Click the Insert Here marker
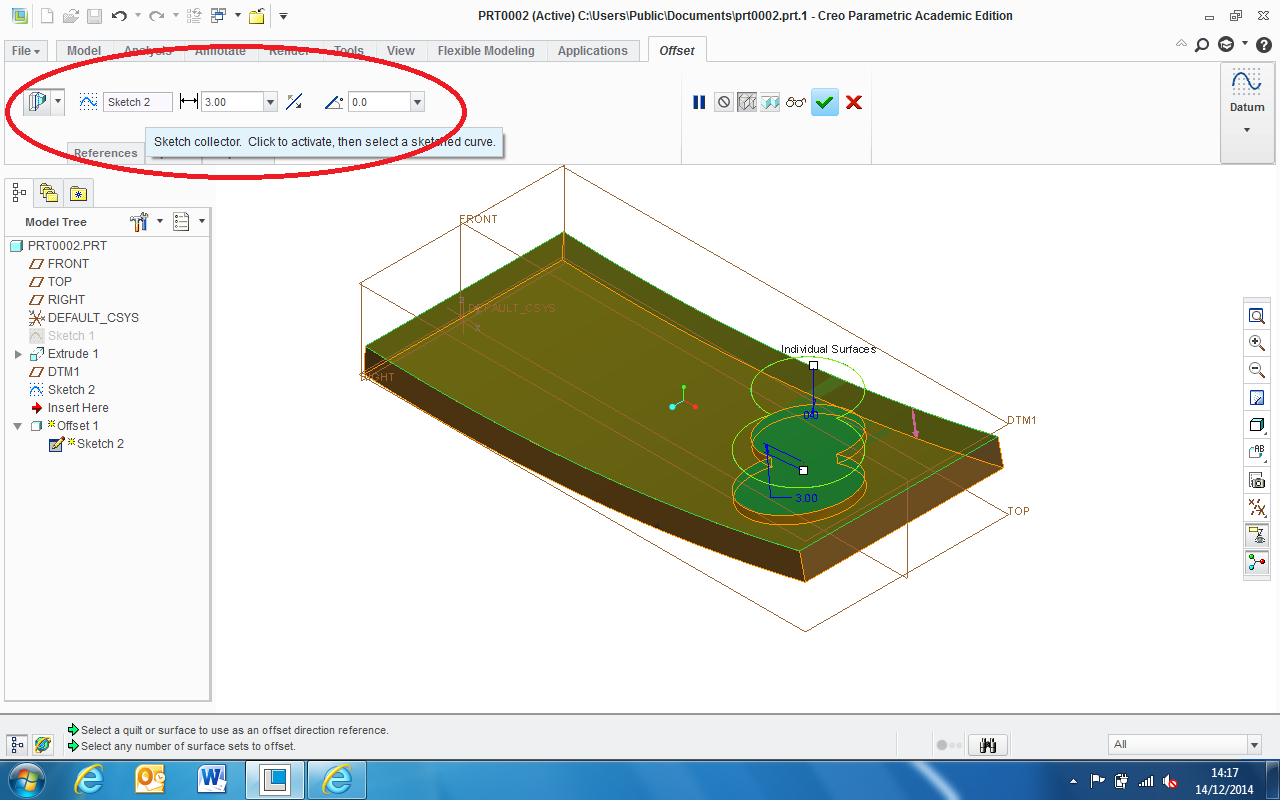 (69, 408)
